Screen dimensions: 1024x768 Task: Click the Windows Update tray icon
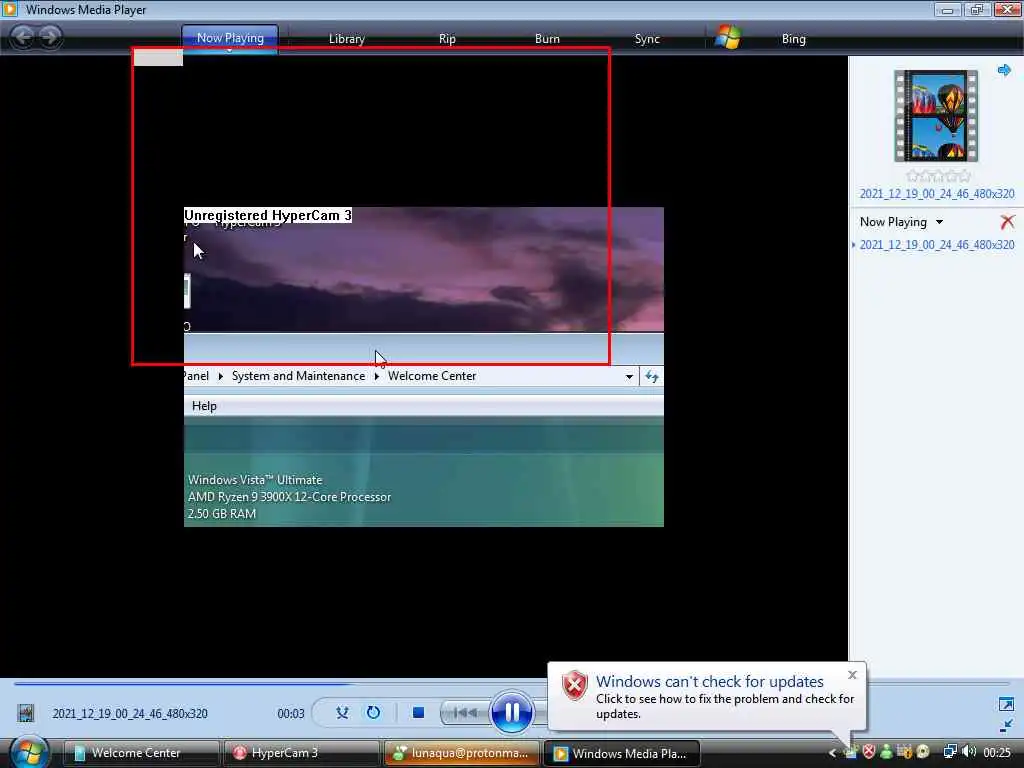pos(850,752)
